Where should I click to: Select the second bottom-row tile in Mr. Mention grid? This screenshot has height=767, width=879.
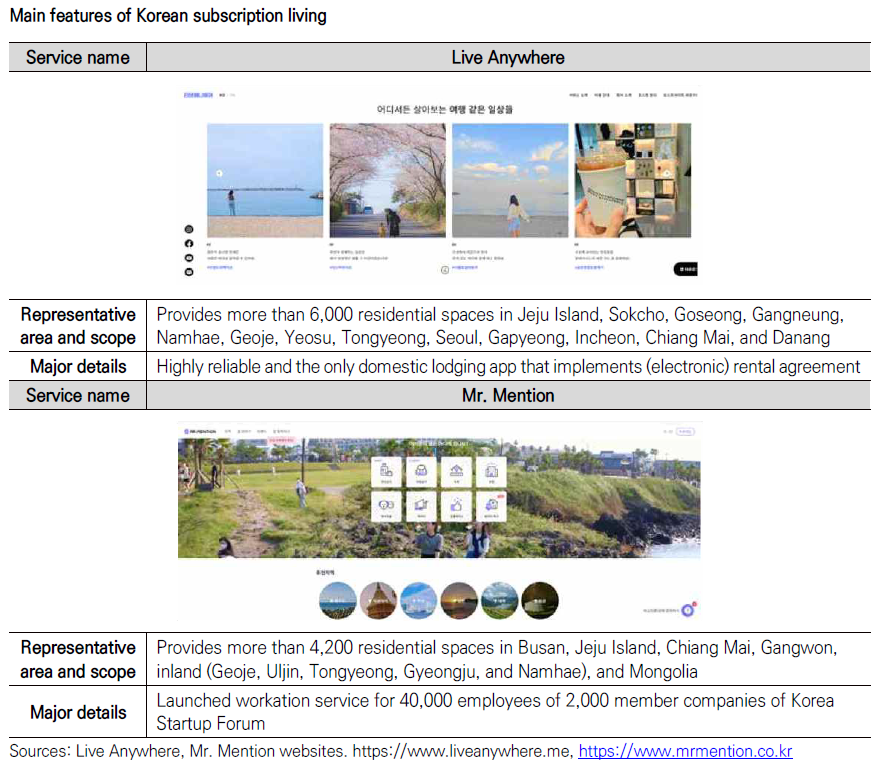coord(421,507)
